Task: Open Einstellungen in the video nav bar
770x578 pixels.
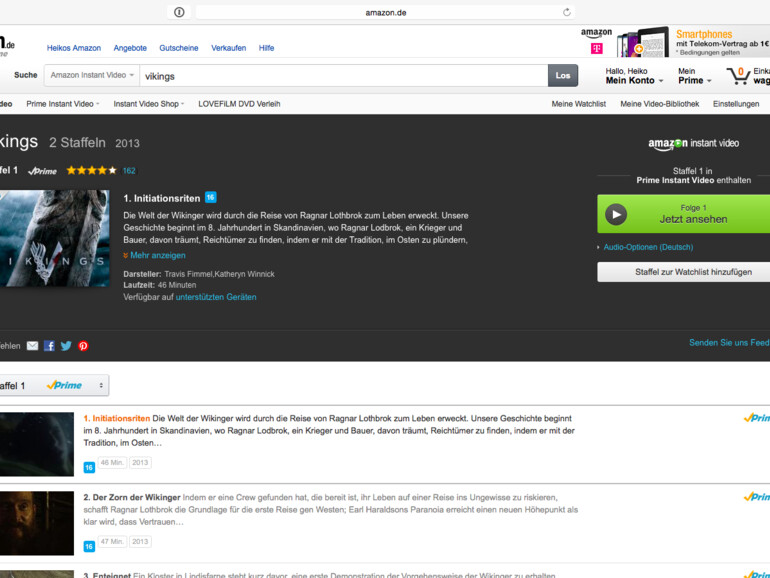Action: (736, 104)
